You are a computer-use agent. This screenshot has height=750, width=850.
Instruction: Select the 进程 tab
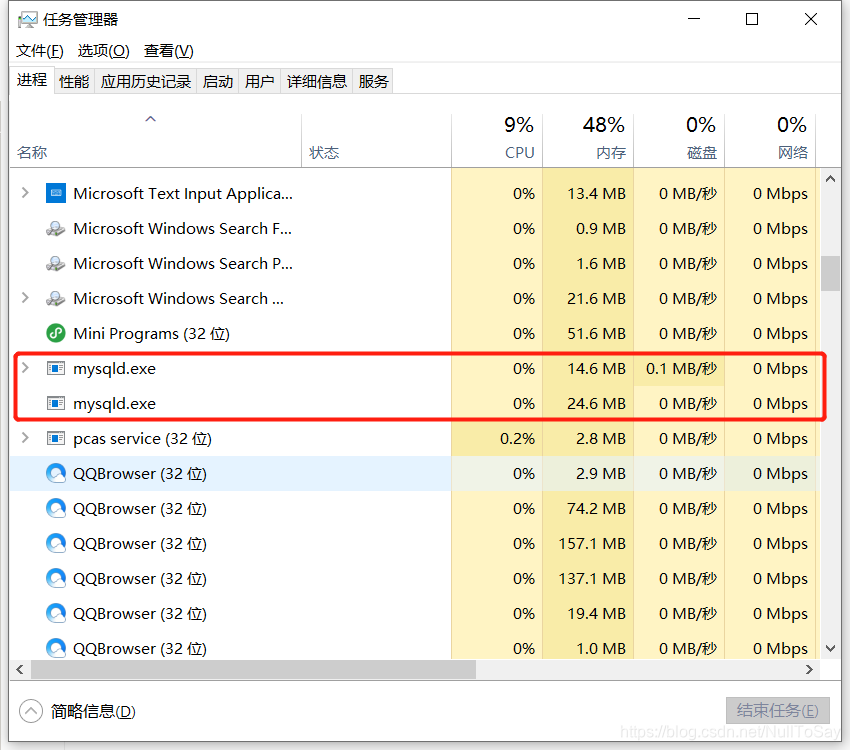[x=32, y=80]
